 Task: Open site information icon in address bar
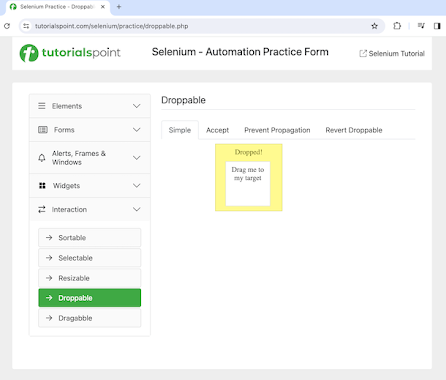[x=26, y=26]
